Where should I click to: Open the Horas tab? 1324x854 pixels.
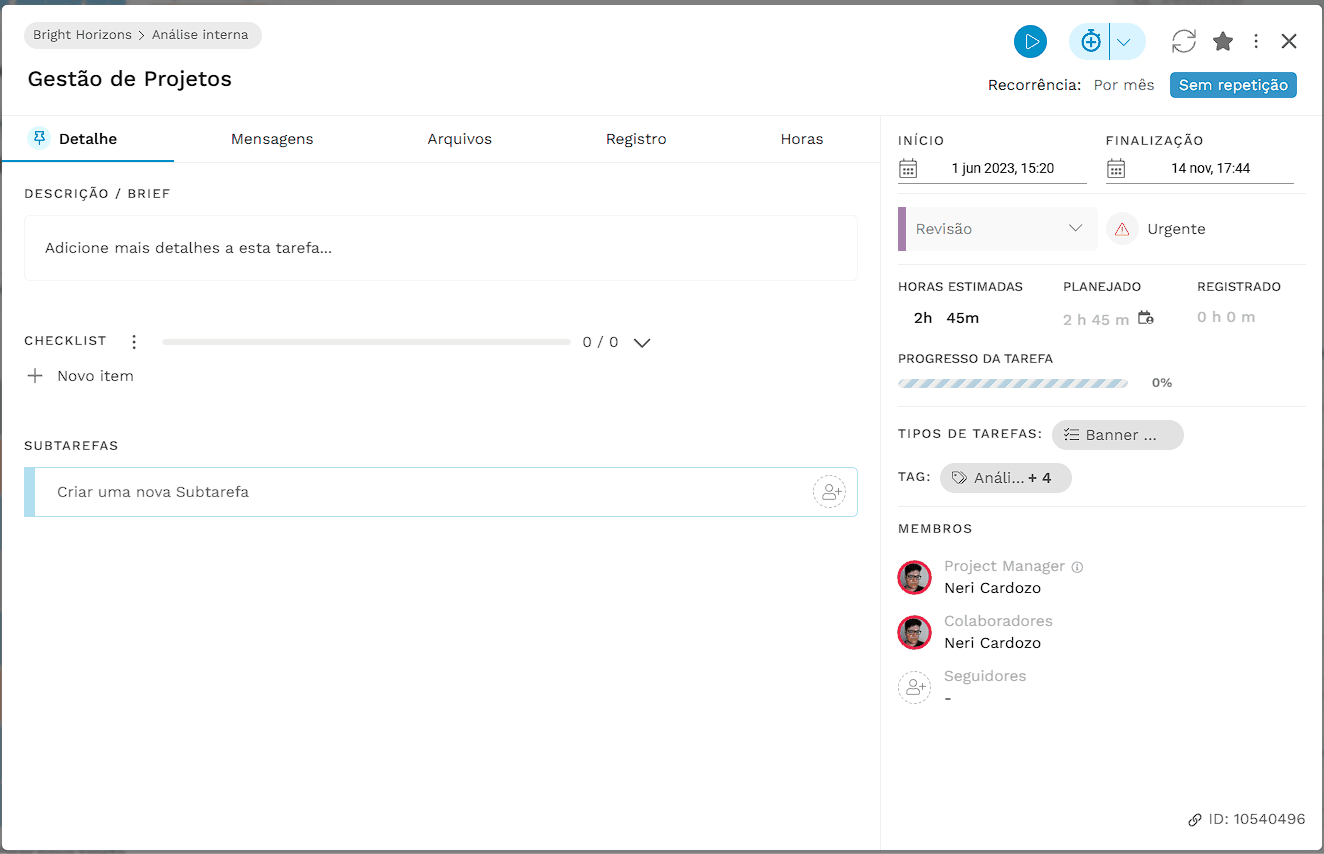[802, 139]
